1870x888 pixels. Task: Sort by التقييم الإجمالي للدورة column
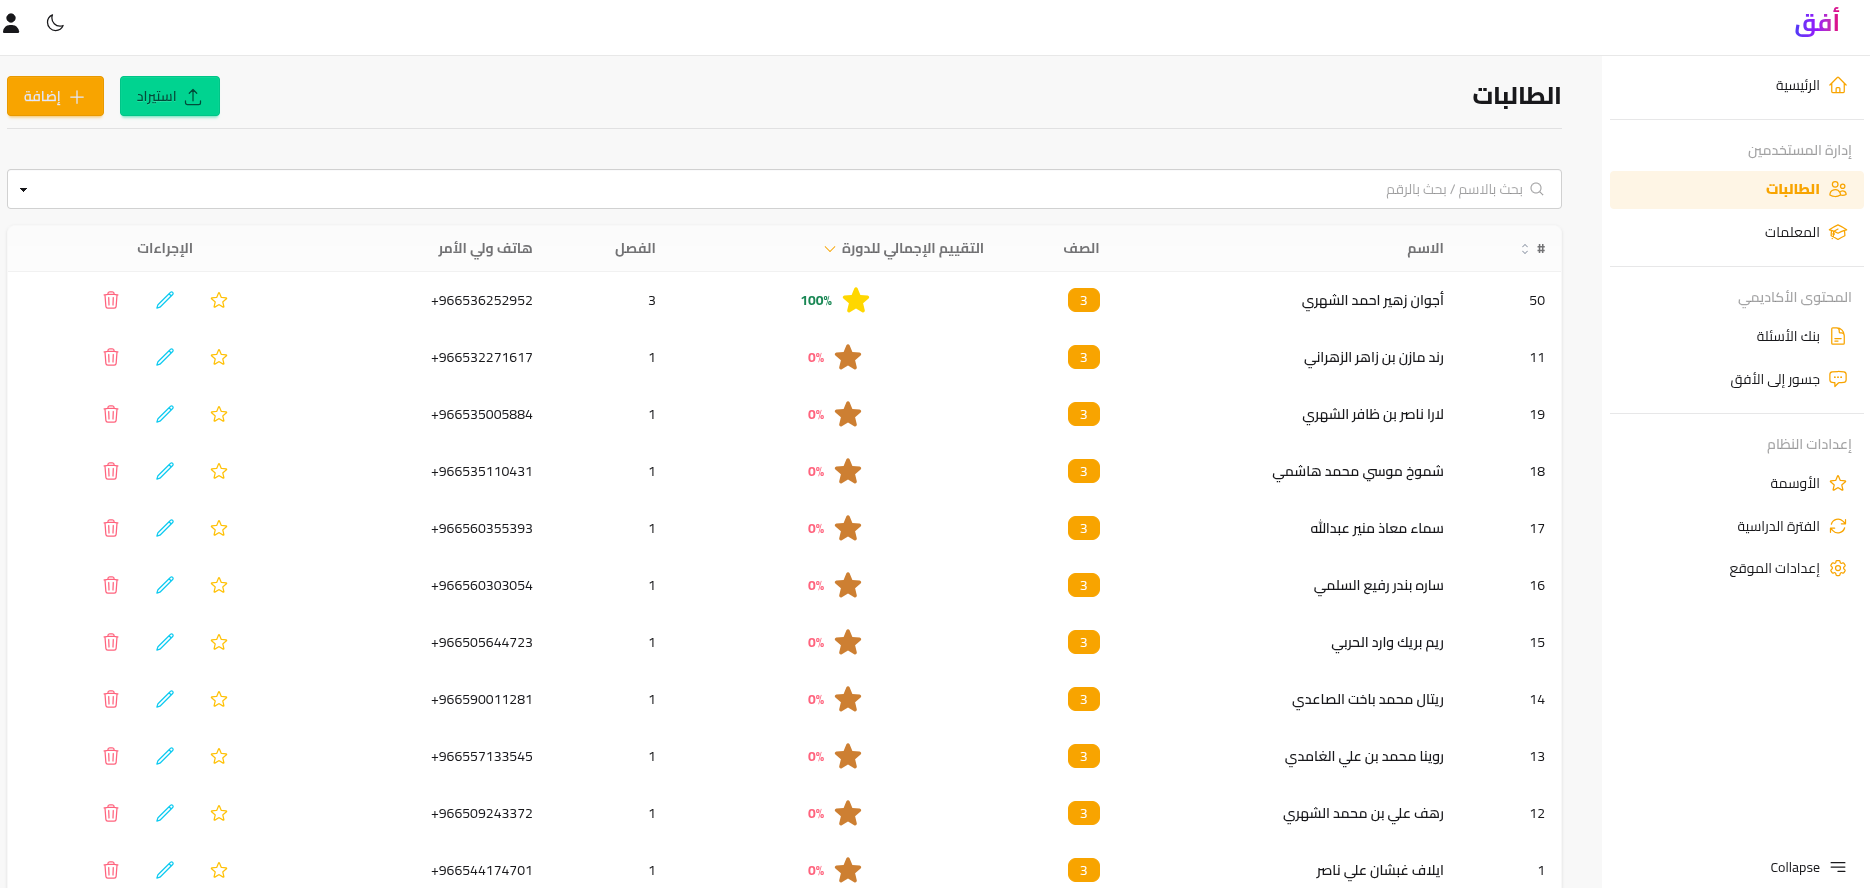pos(904,248)
